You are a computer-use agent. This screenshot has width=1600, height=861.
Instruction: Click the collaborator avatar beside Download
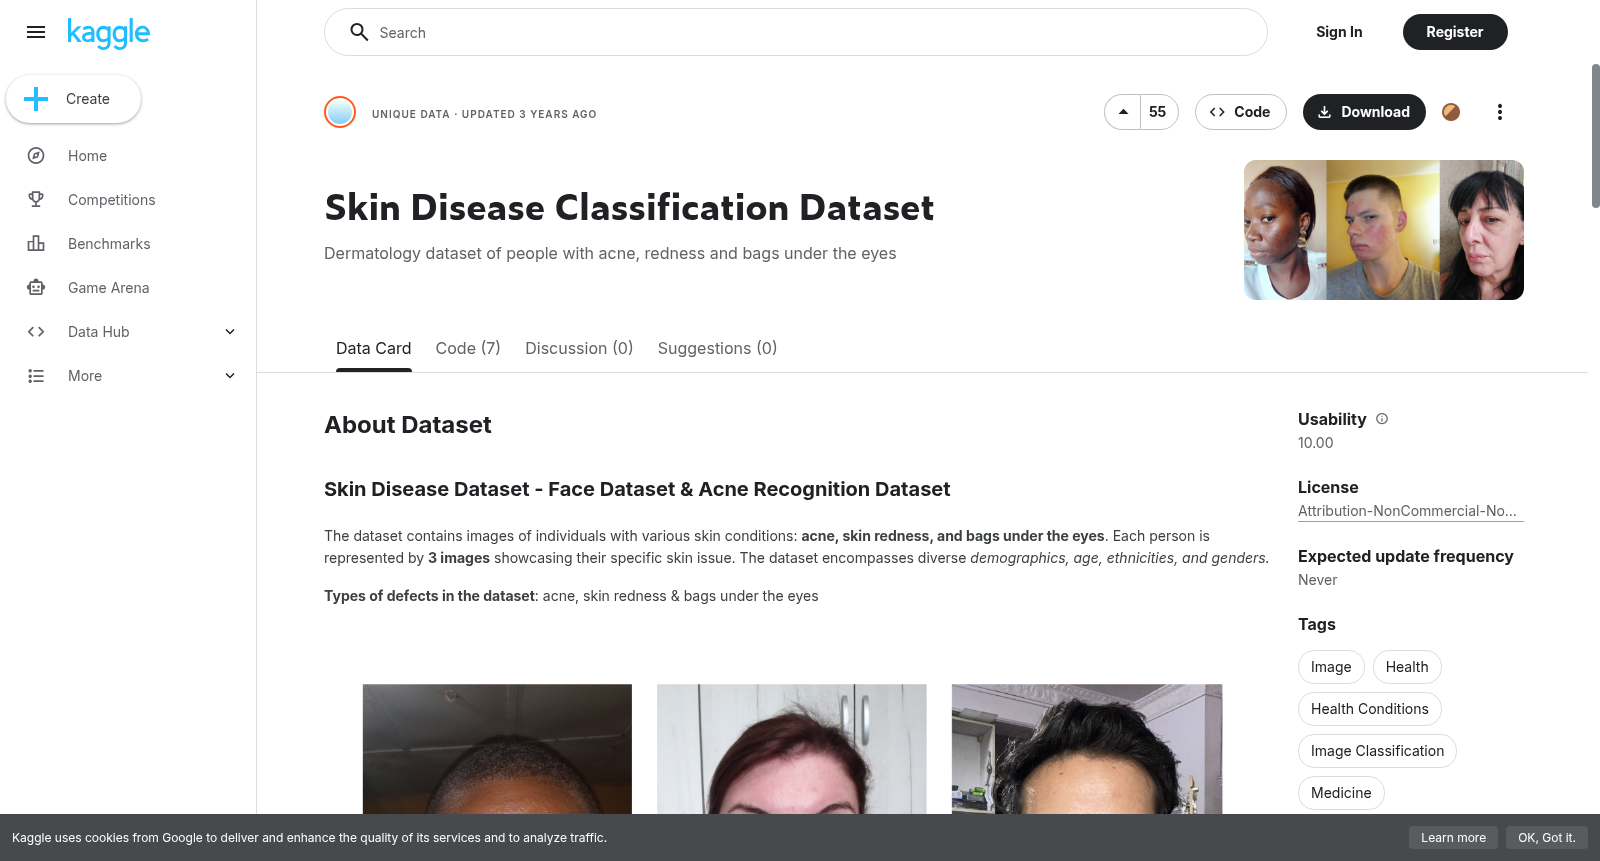1451,112
